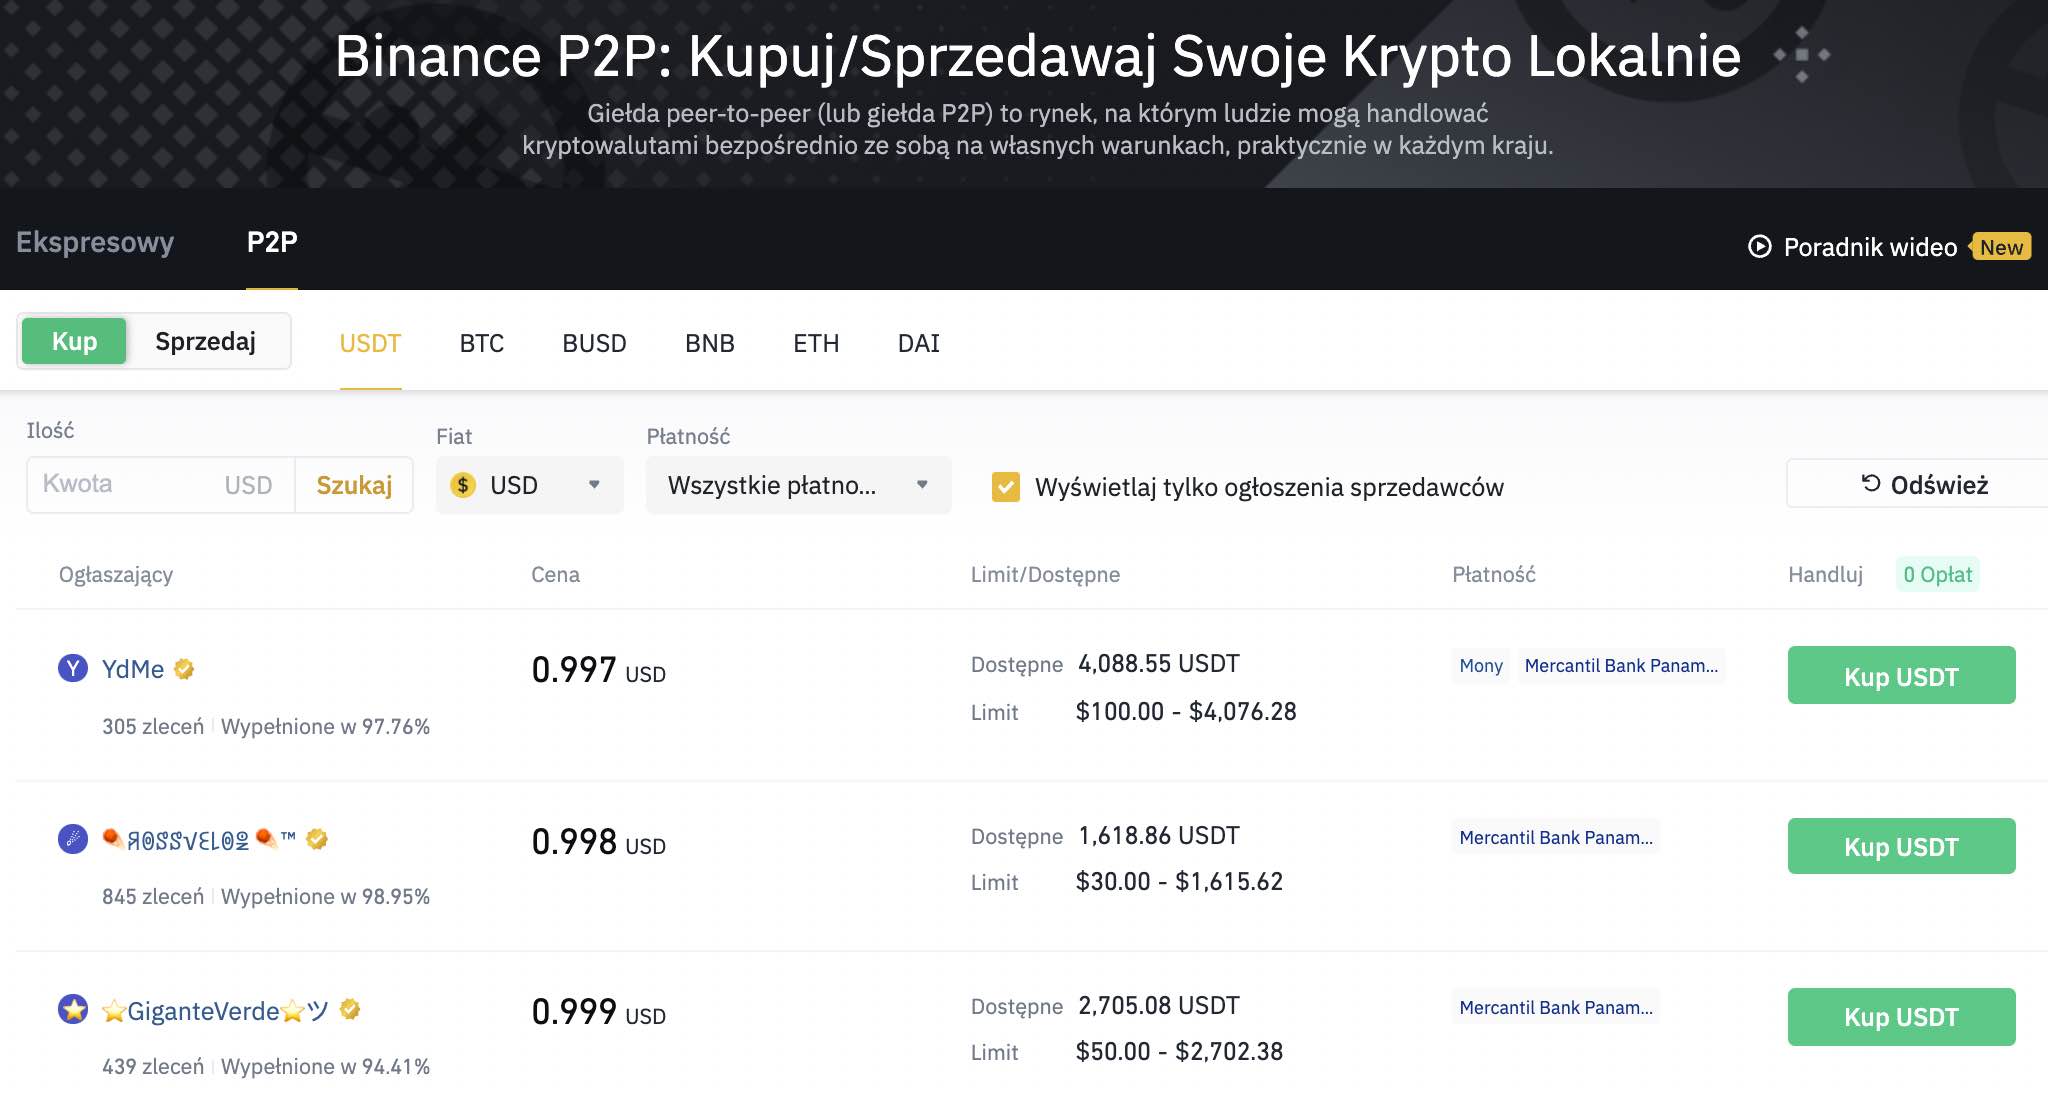Select the BNB crypto tab
2048x1096 pixels.
pyautogui.click(x=710, y=343)
